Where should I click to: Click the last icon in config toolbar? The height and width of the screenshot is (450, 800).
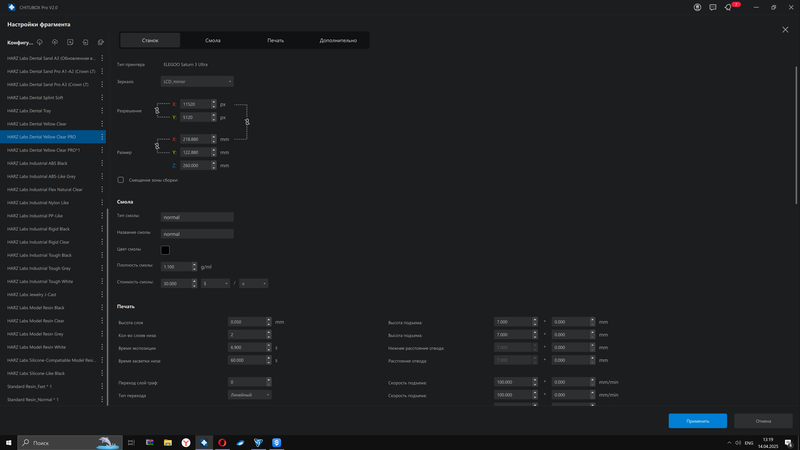click(x=101, y=43)
